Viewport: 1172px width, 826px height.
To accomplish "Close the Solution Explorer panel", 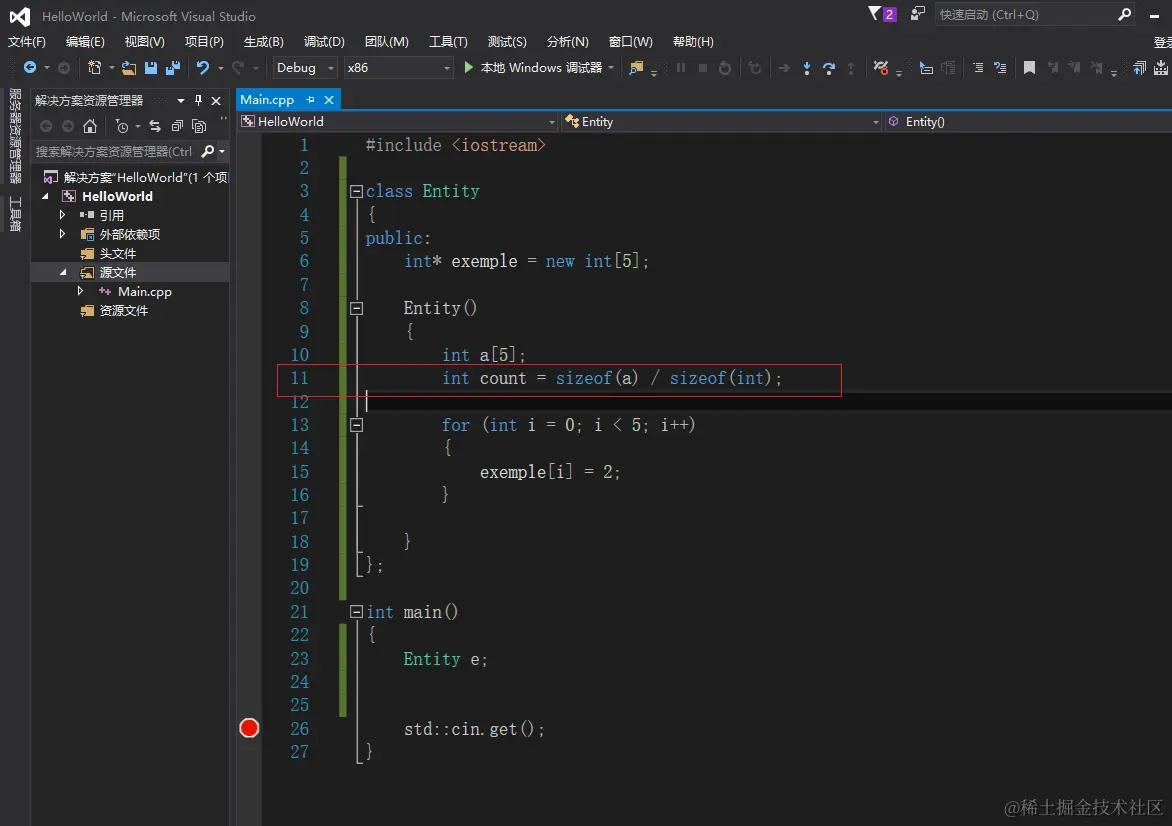I will pos(216,100).
